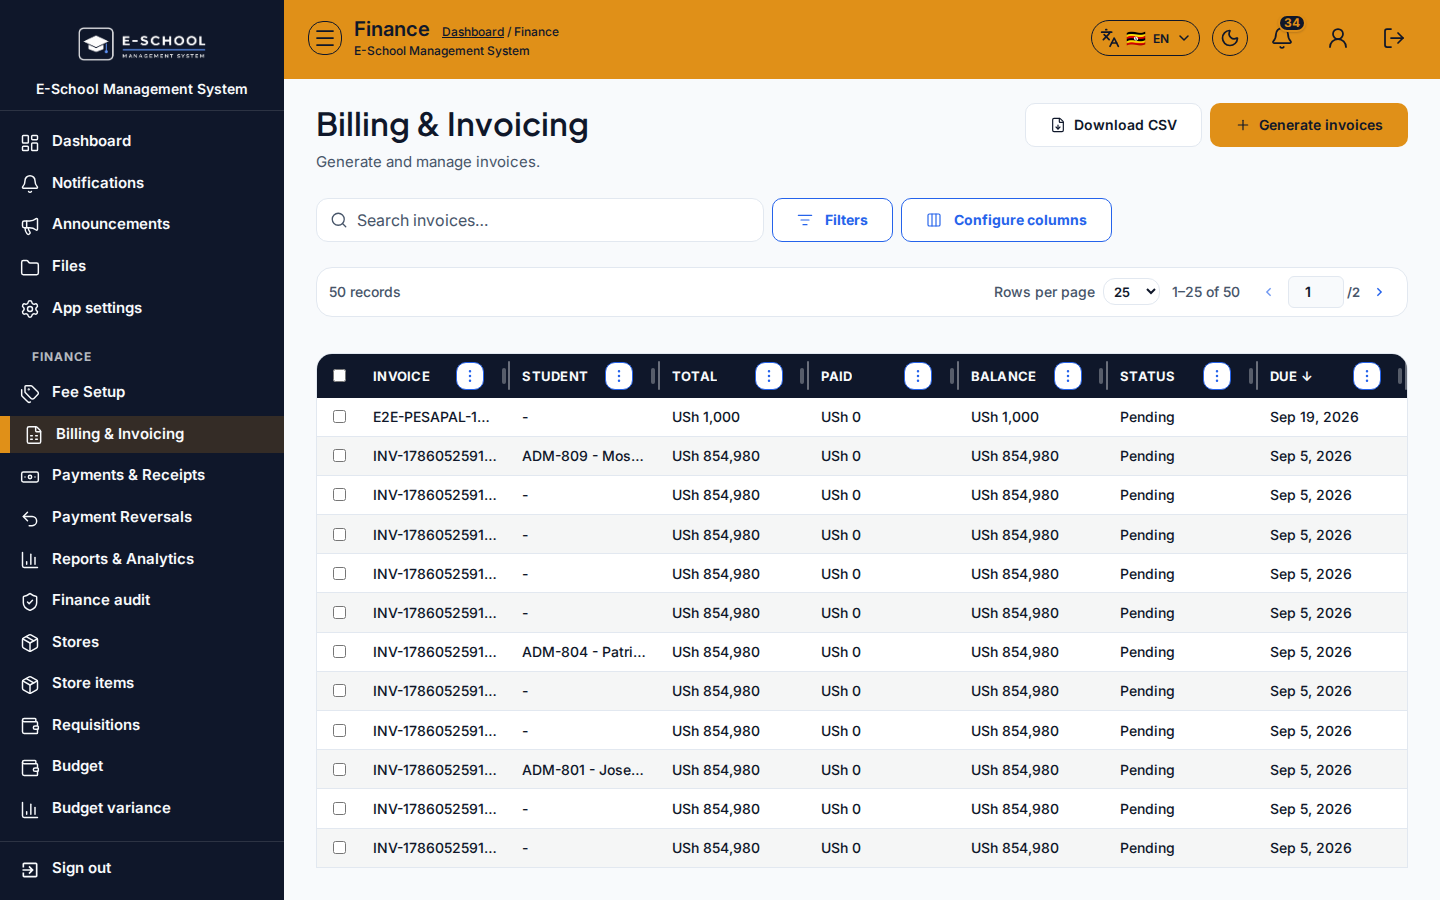Toggle the select-all invoices checkbox

click(x=340, y=376)
